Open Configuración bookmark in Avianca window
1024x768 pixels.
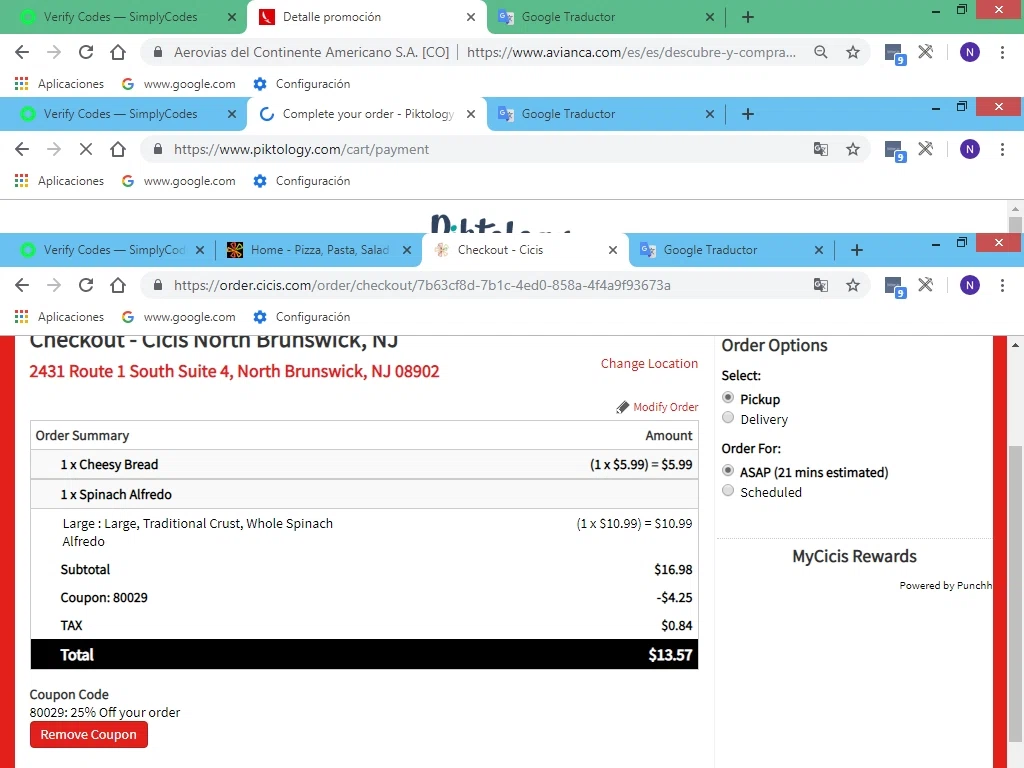pyautogui.click(x=302, y=84)
